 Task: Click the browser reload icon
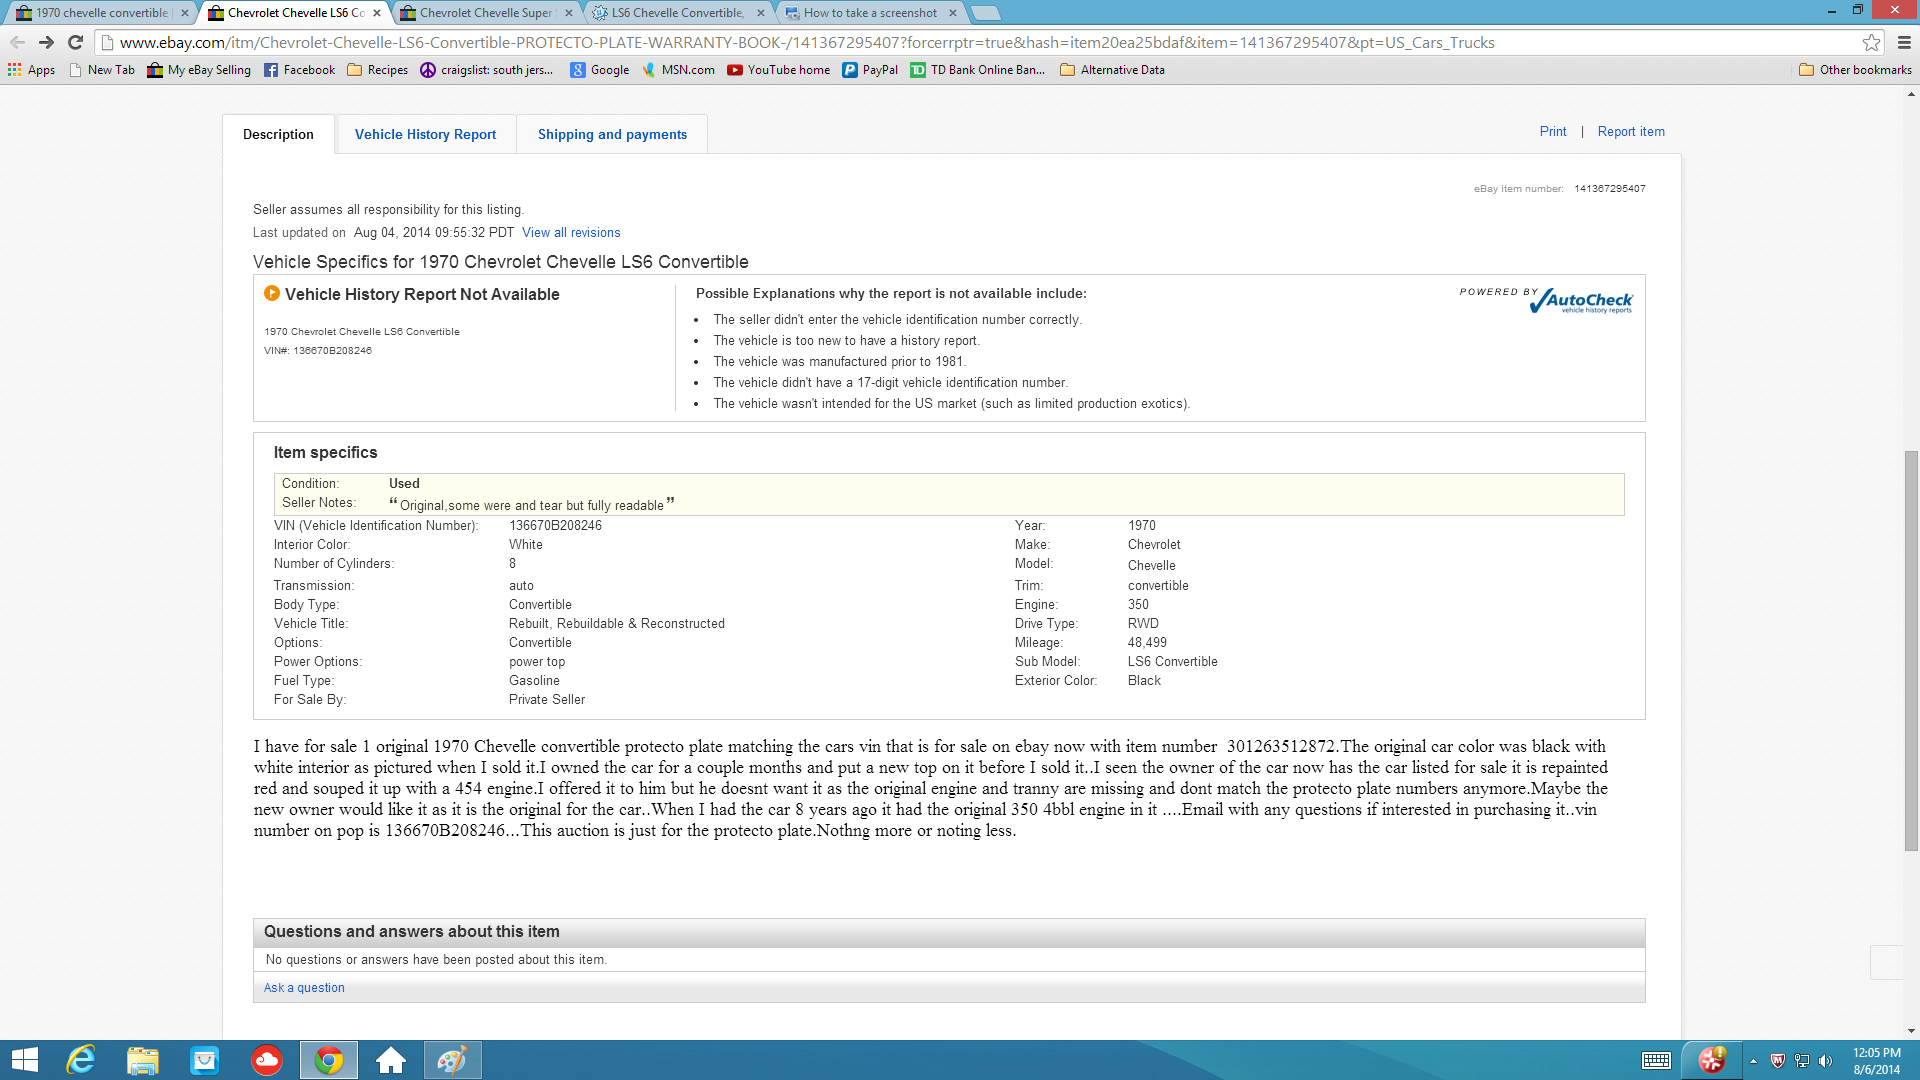point(75,42)
